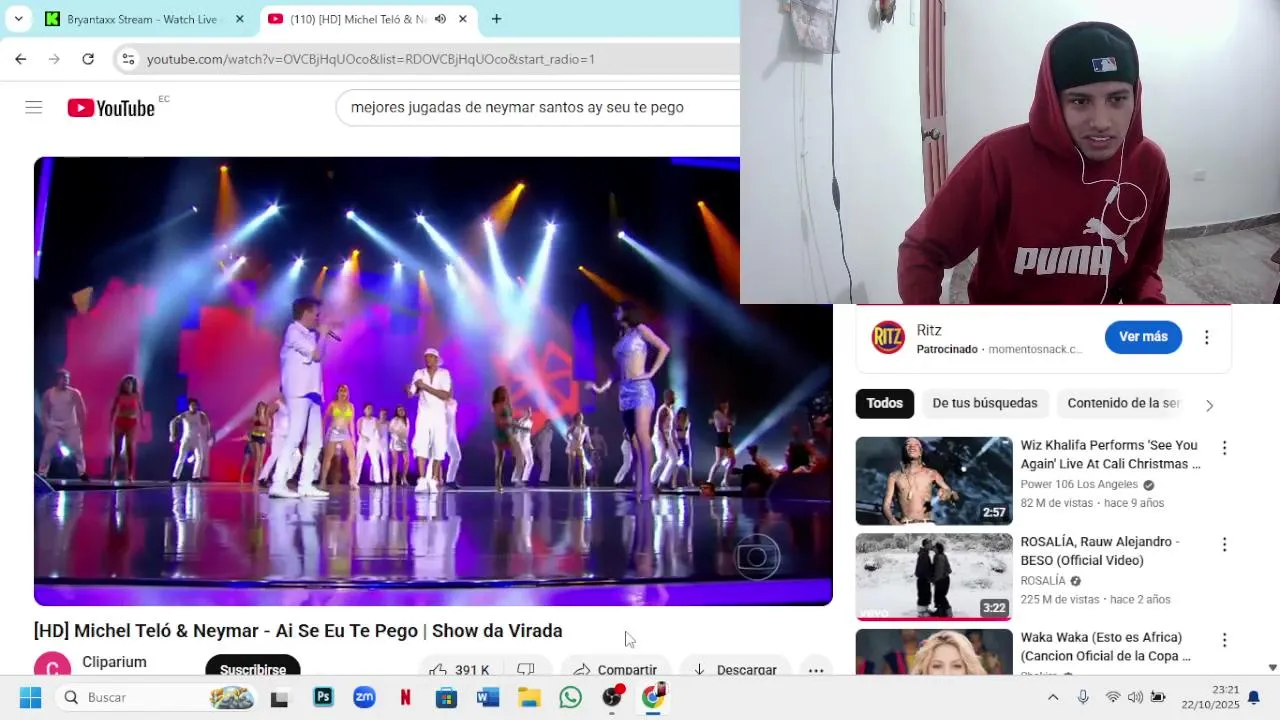Open Wiz Khalifa video options menu
This screenshot has height=720, width=1280.
coord(1224,448)
